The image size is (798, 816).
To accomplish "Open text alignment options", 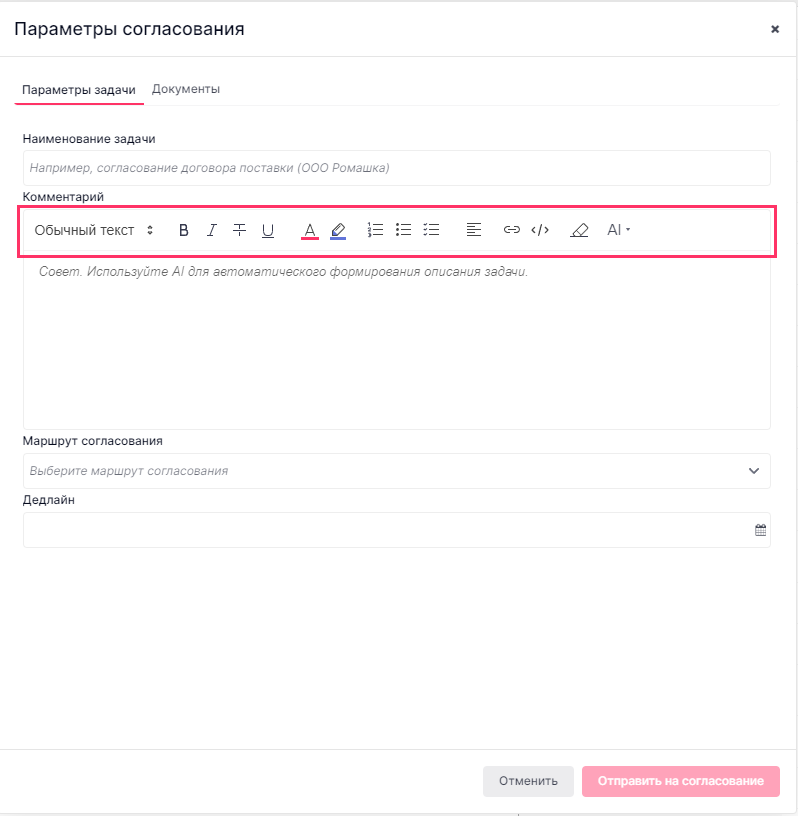I will (x=474, y=230).
